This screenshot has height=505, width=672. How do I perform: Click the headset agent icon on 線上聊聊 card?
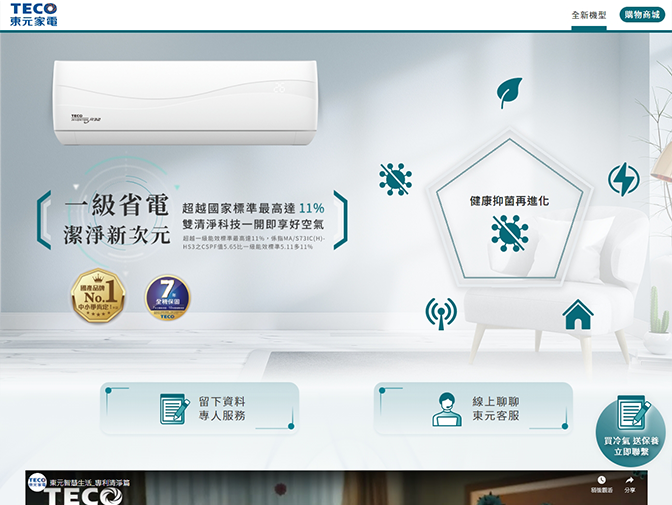click(x=447, y=409)
